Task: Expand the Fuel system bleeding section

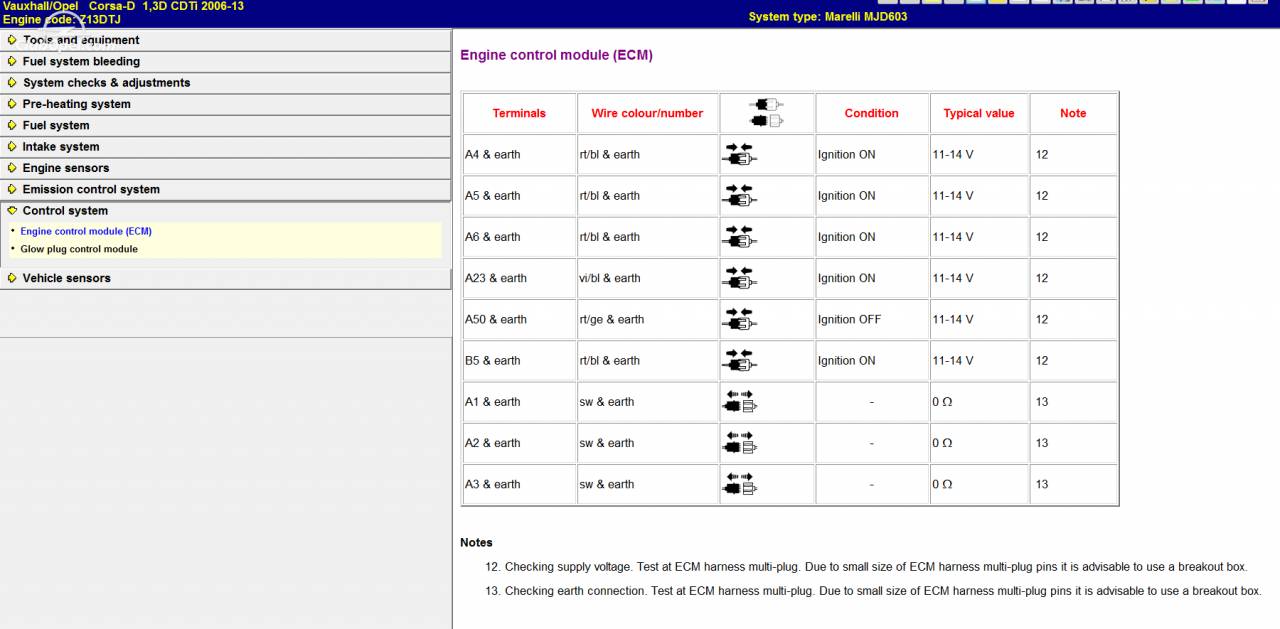Action: click(225, 61)
